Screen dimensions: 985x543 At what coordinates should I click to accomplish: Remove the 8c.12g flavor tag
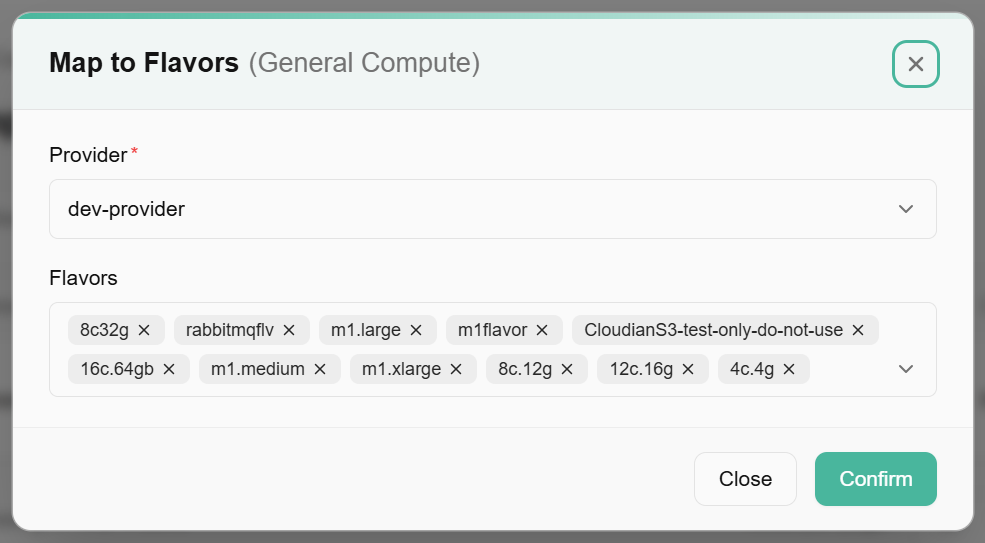pos(567,369)
